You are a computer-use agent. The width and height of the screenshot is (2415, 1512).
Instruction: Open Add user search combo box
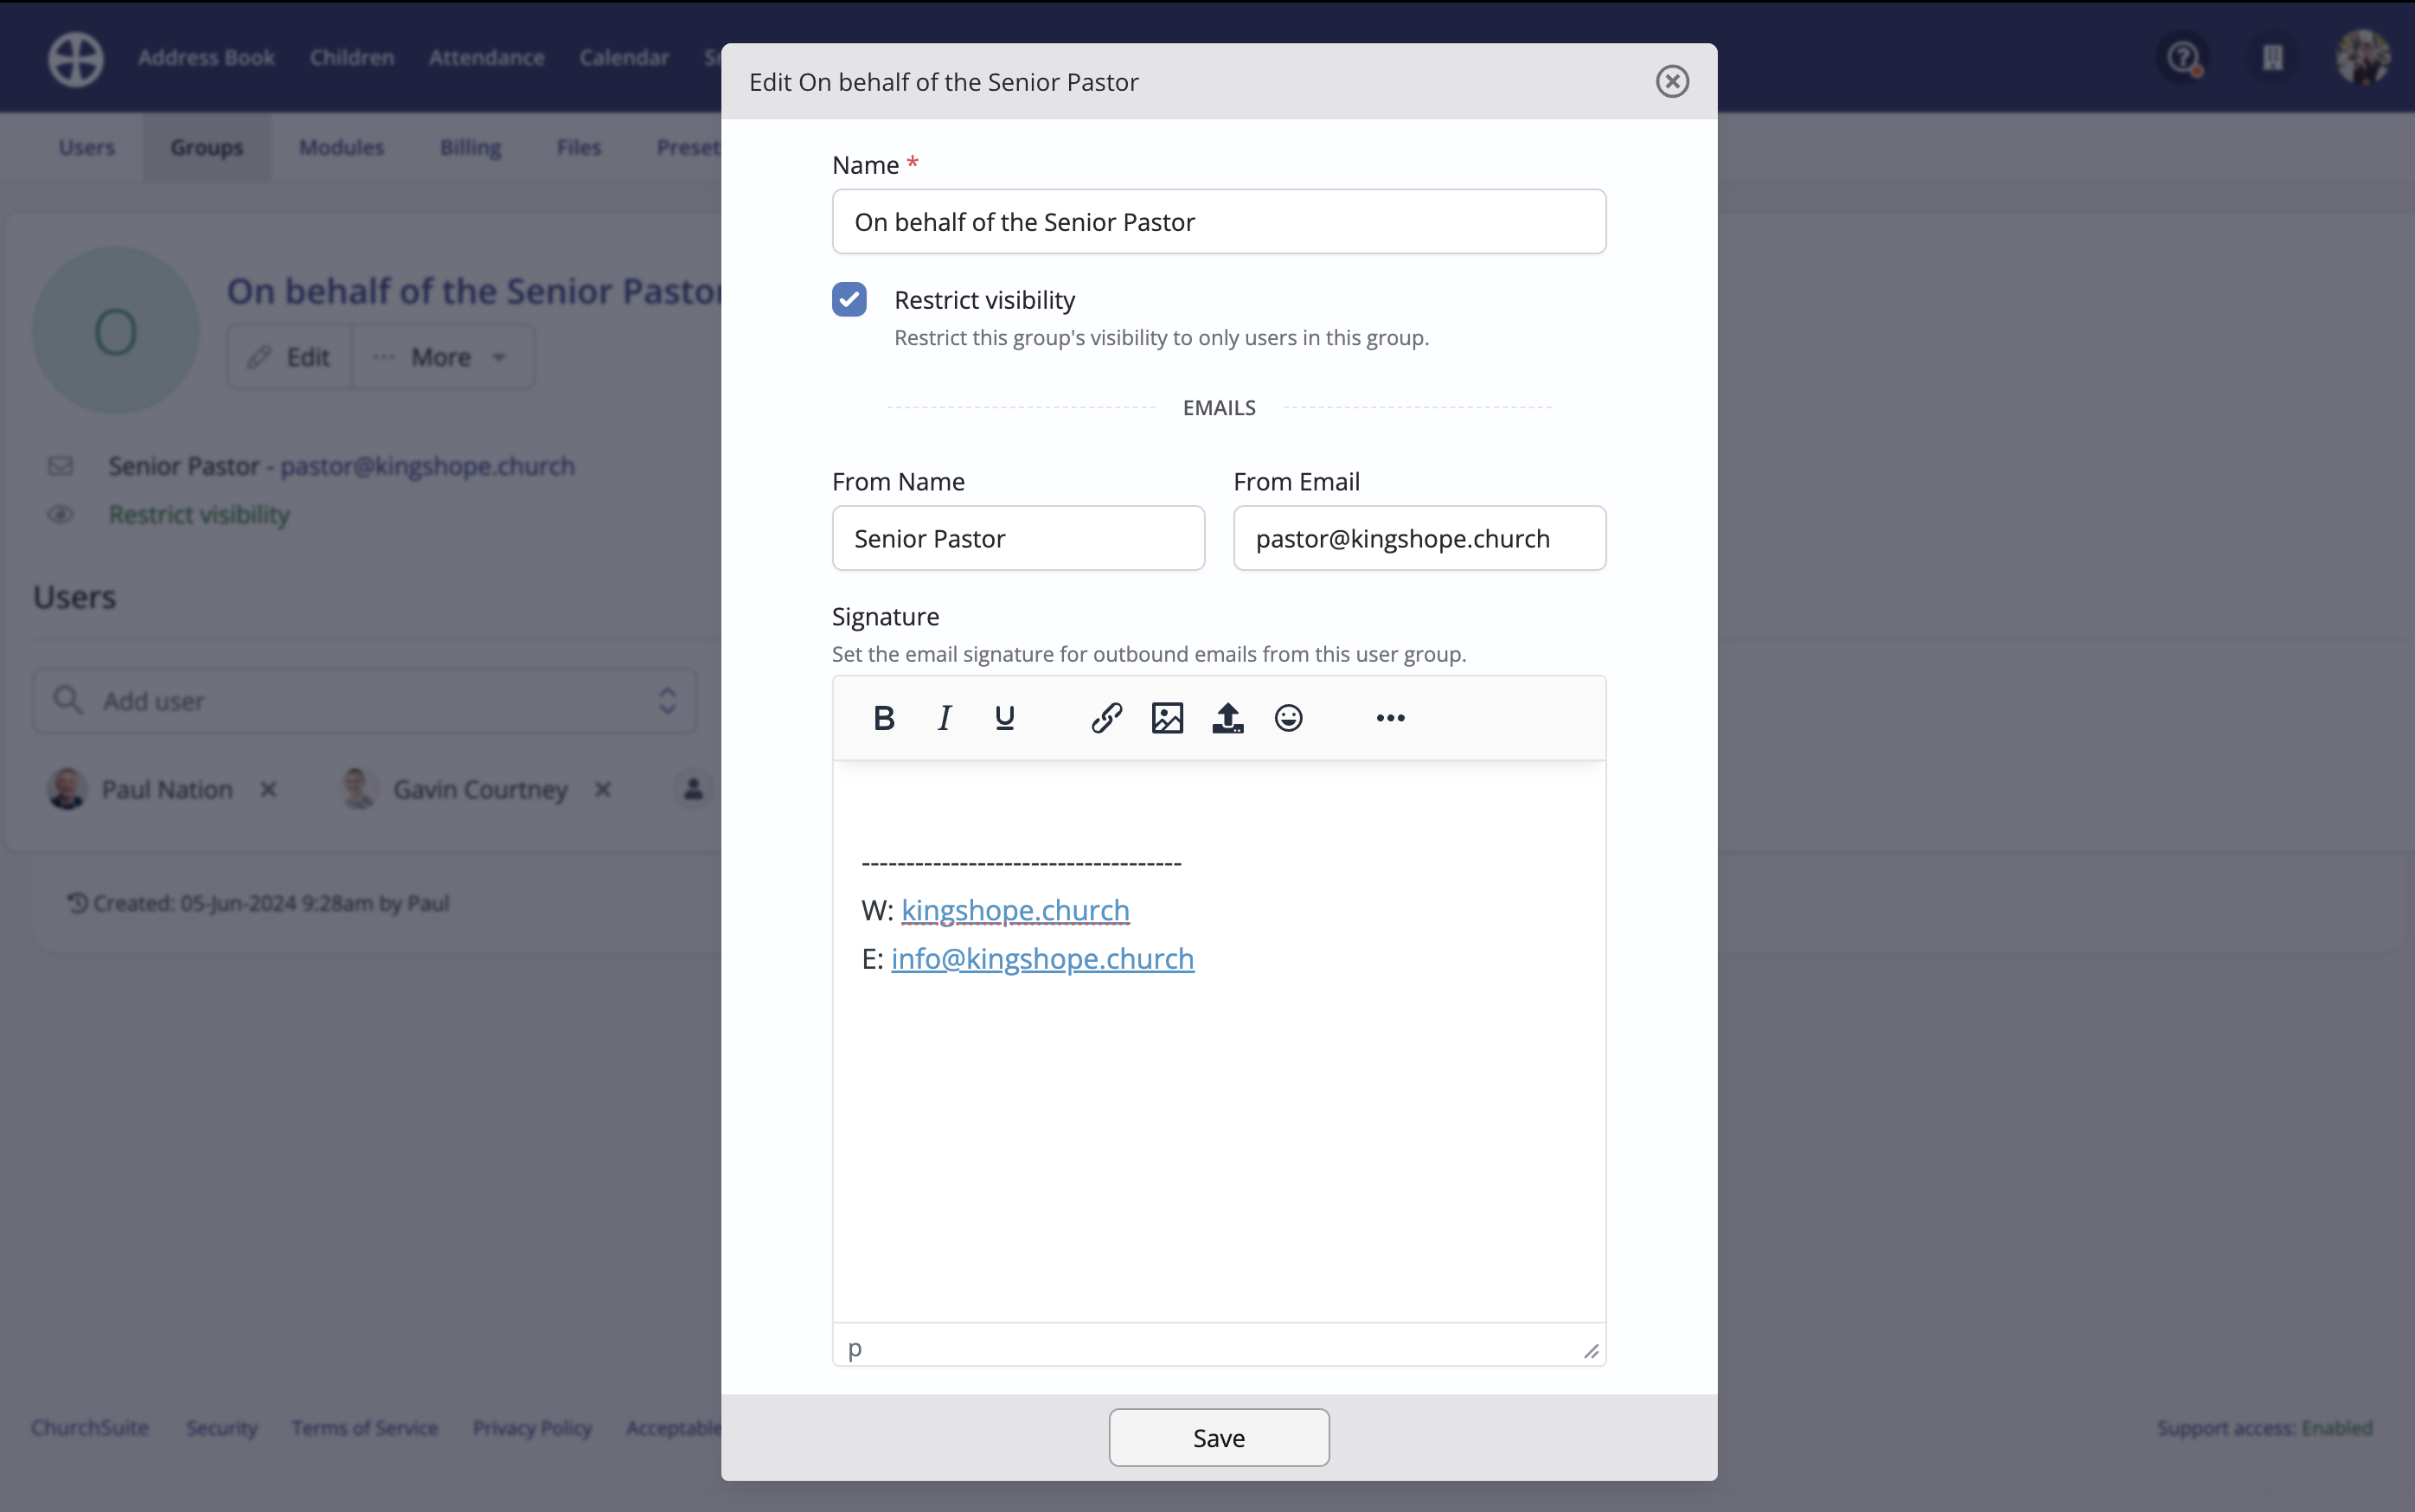click(365, 700)
